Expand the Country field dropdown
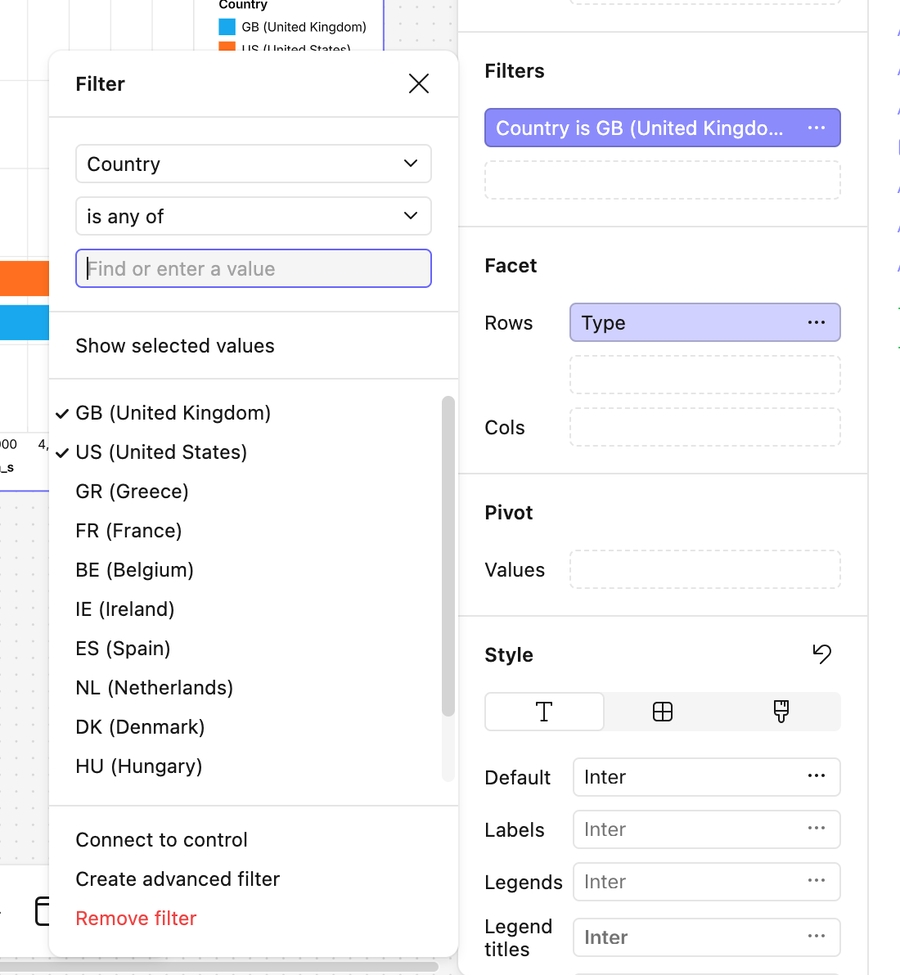The width and height of the screenshot is (900, 975). pyautogui.click(x=253, y=164)
